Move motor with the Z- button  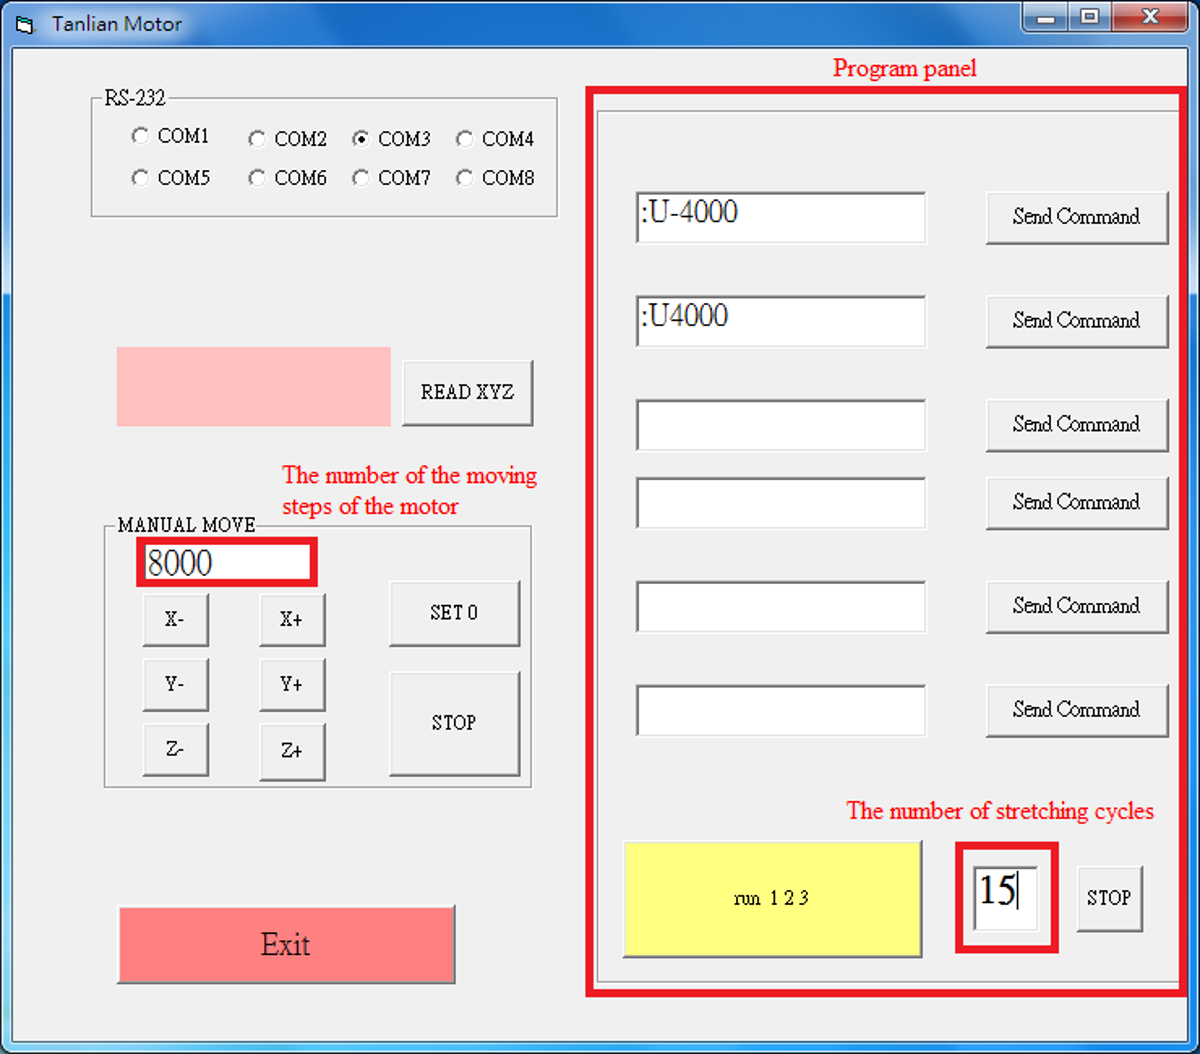point(175,750)
